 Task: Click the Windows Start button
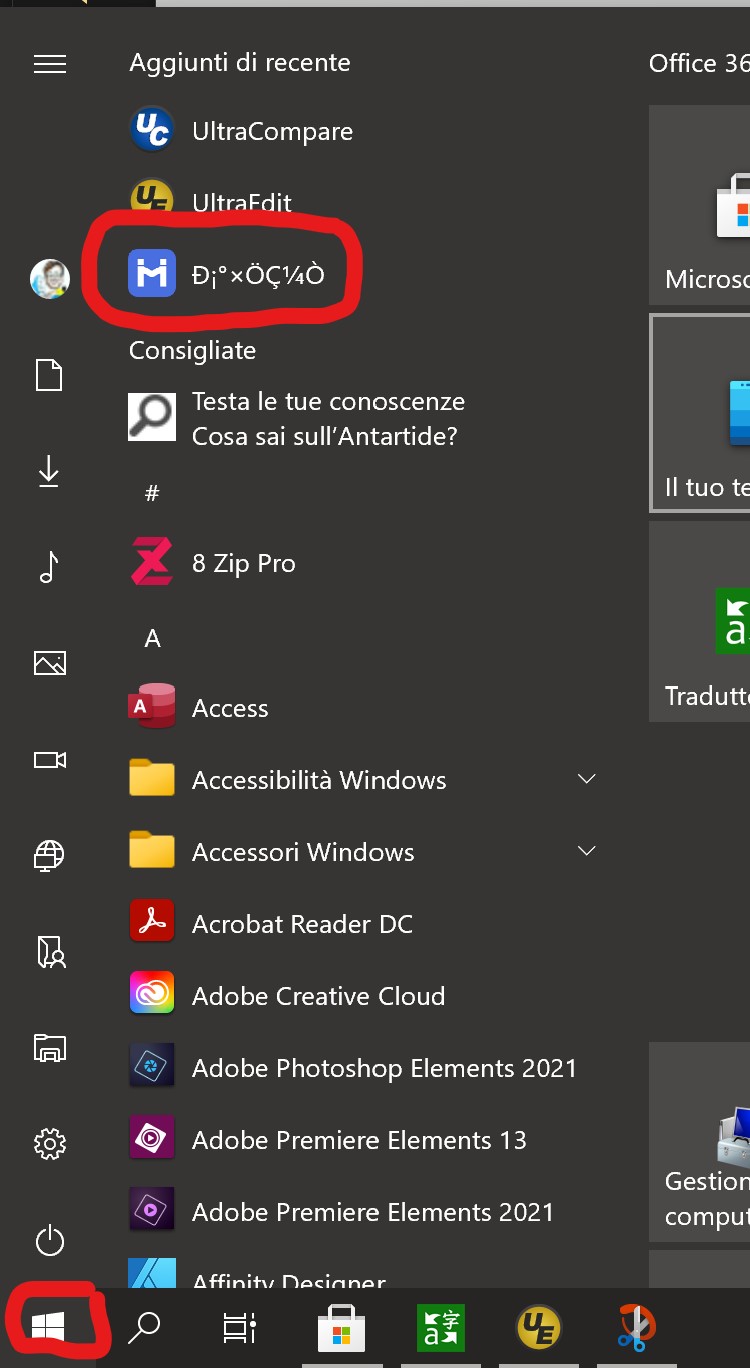[x=48, y=1327]
